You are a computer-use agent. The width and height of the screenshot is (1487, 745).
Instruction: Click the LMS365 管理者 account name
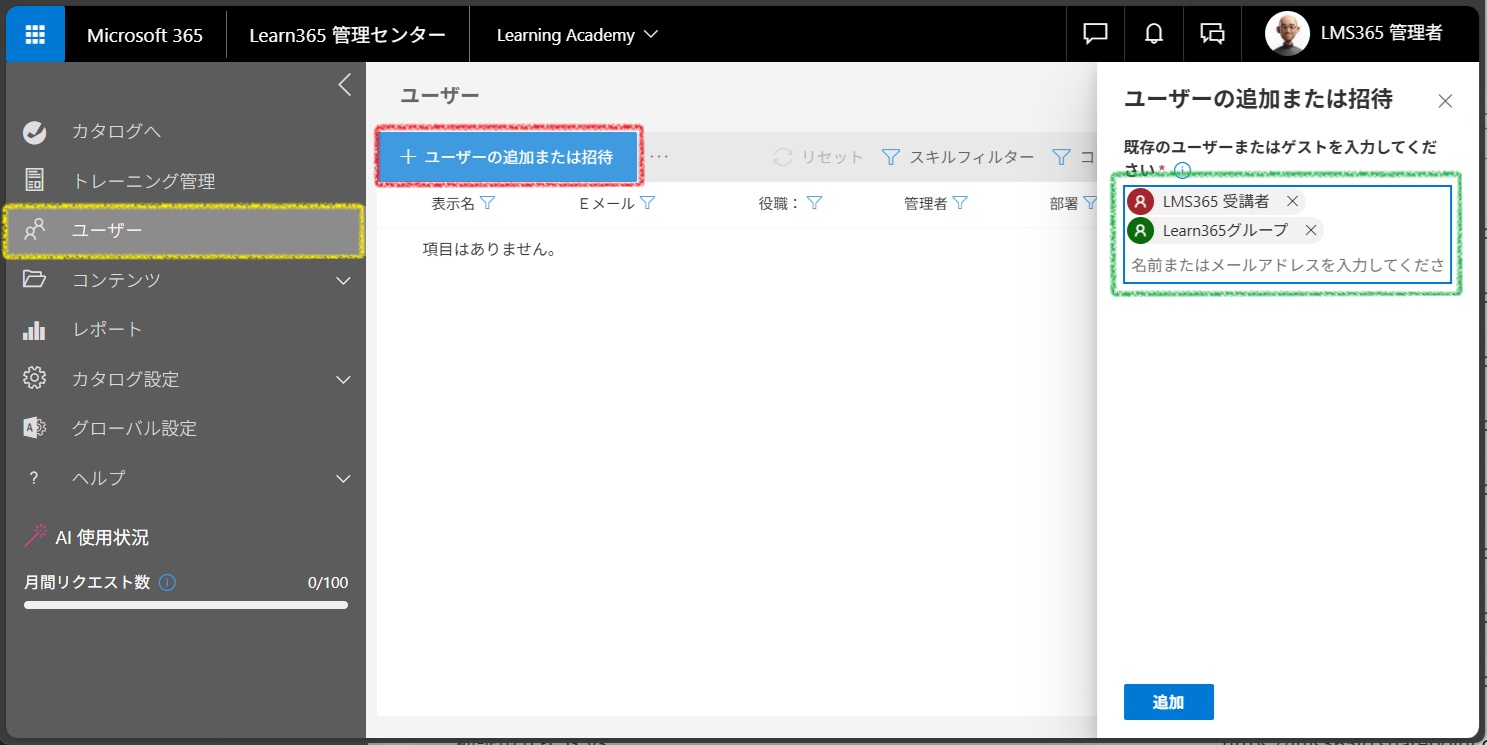tap(1381, 34)
